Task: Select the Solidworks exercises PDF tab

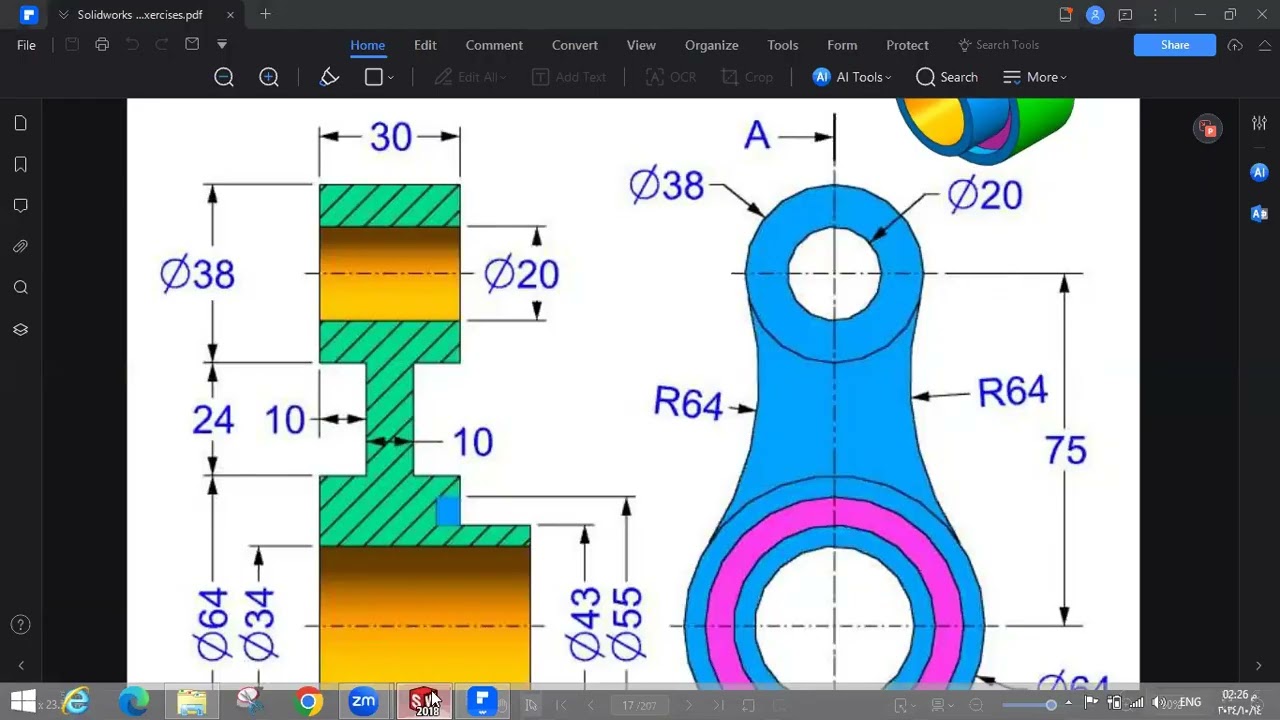Action: tap(140, 15)
